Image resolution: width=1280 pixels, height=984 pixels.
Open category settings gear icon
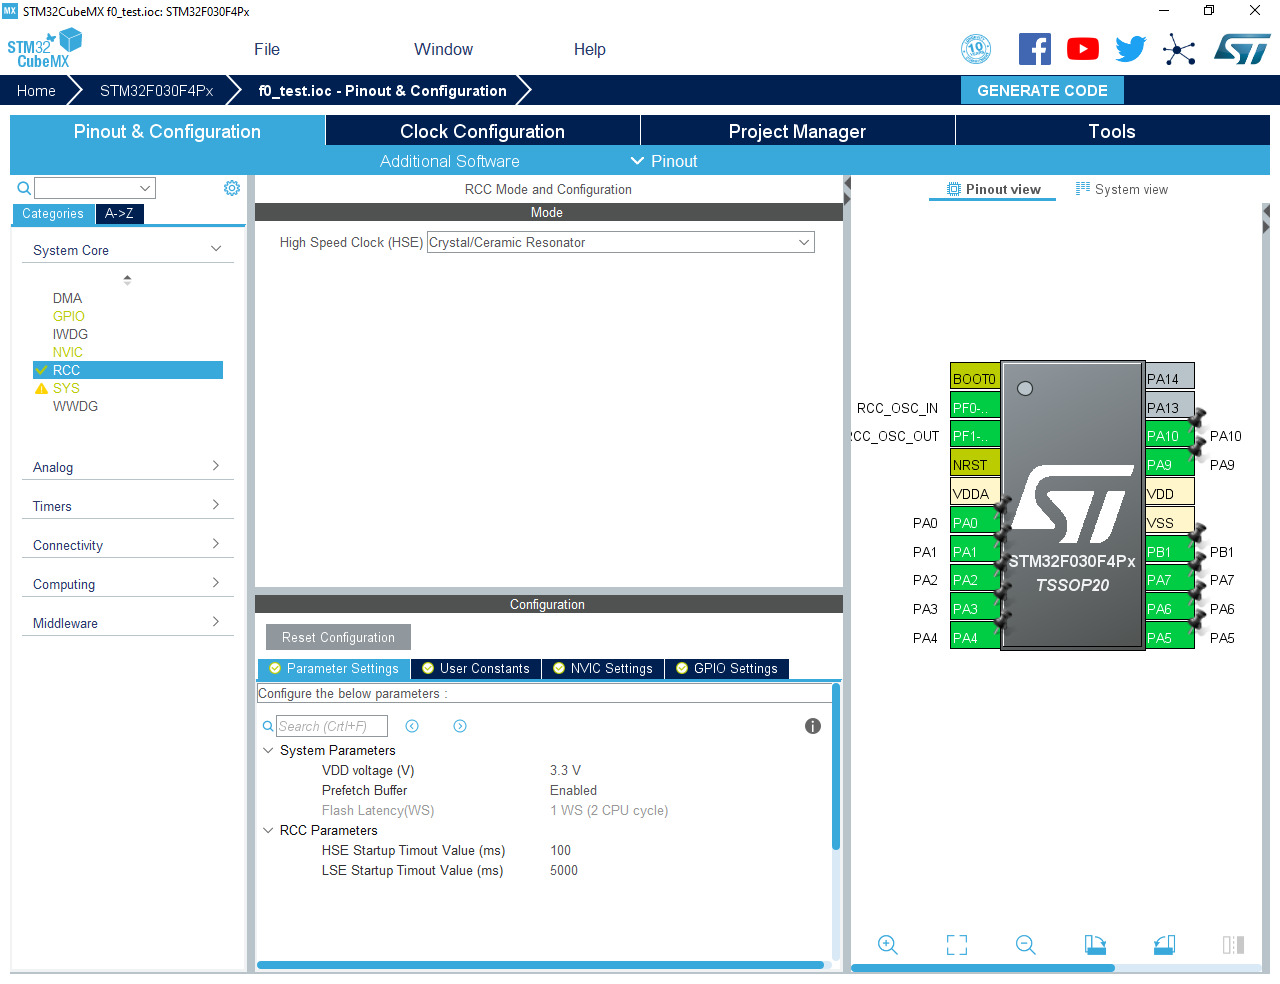[232, 188]
